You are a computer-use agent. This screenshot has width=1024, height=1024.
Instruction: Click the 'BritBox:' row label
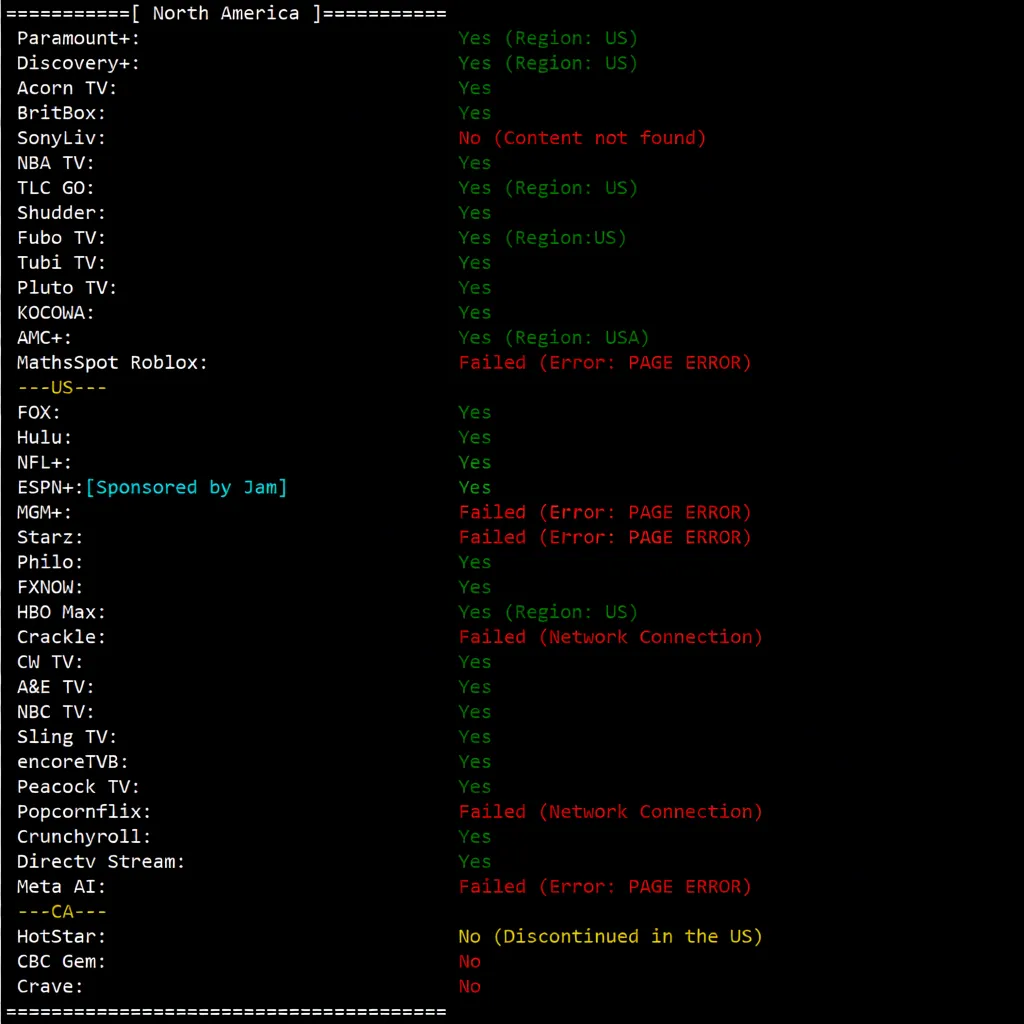[61, 113]
